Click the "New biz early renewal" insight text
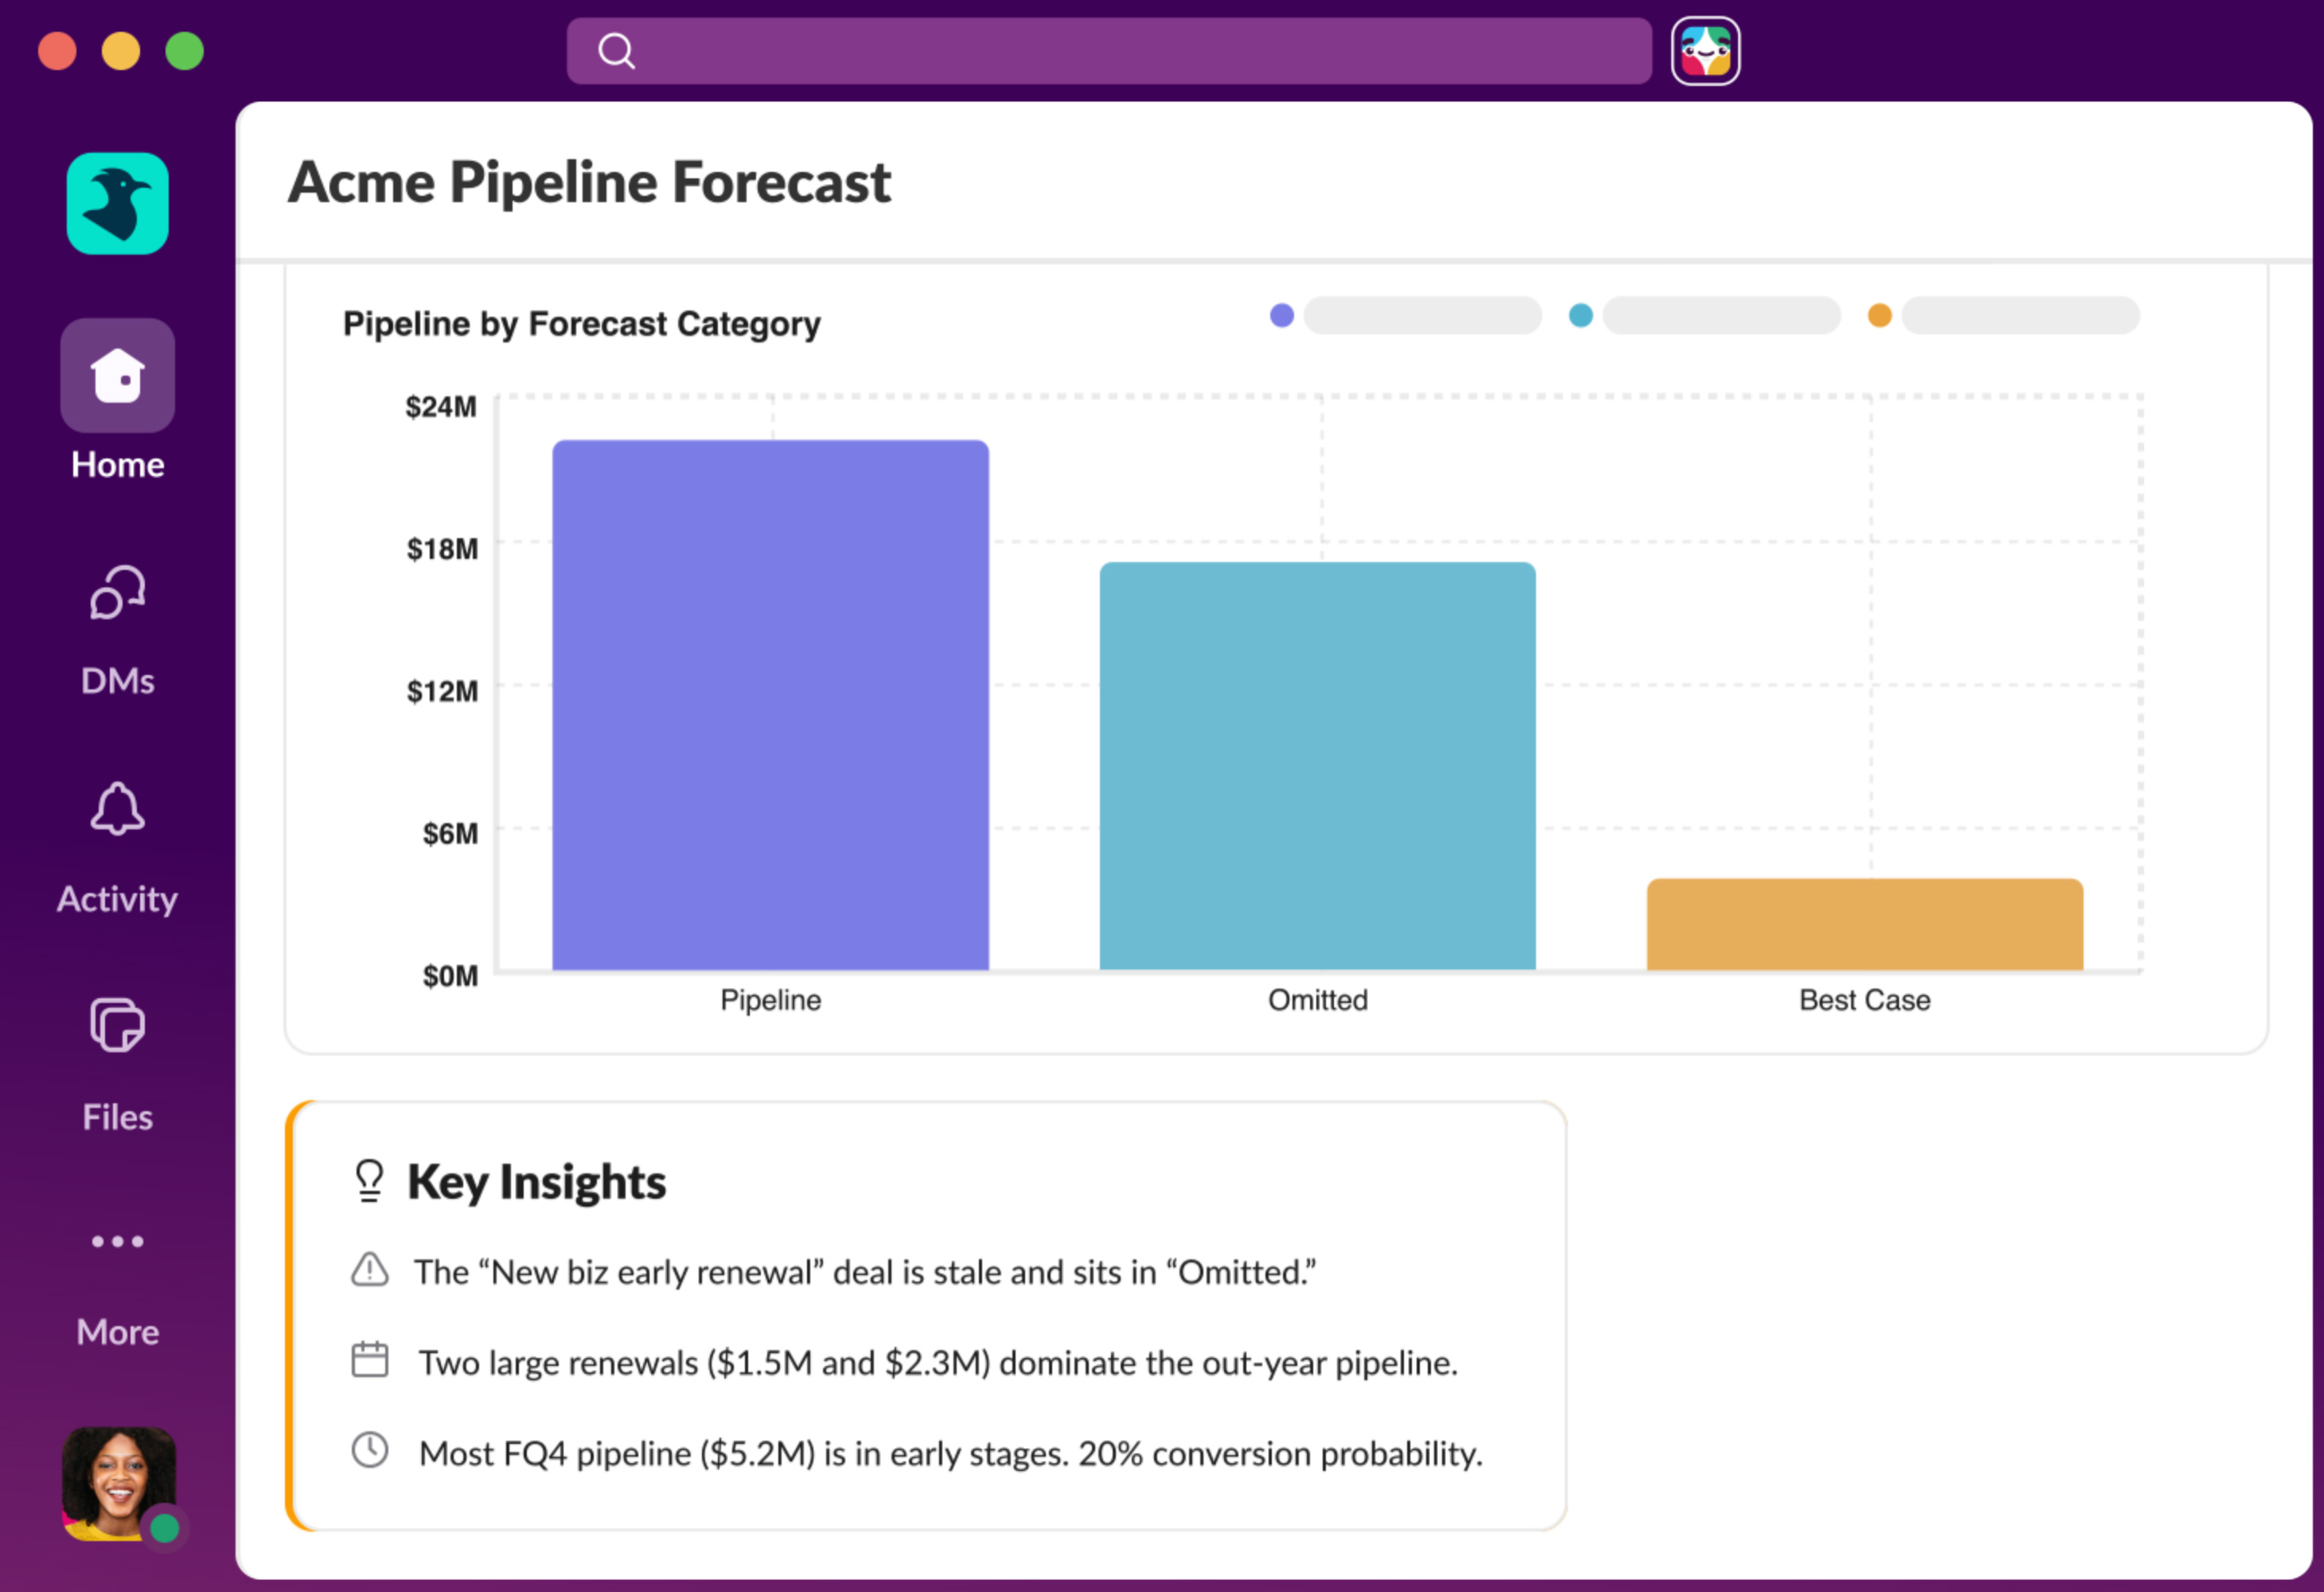Image resolution: width=2324 pixels, height=1592 pixels. (x=865, y=1272)
